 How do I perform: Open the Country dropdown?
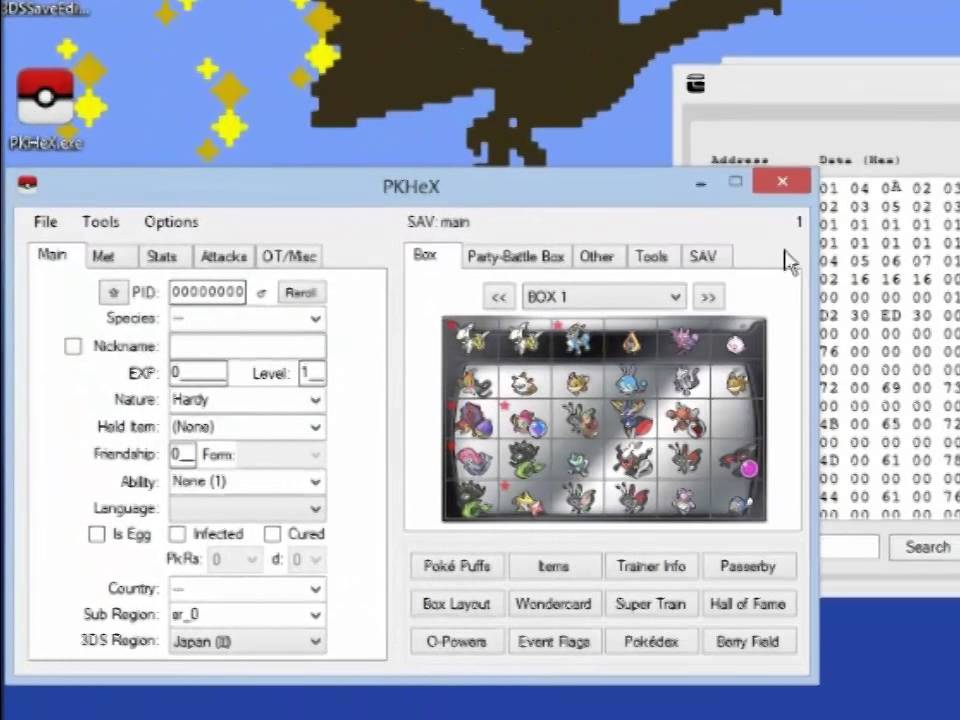(x=247, y=588)
